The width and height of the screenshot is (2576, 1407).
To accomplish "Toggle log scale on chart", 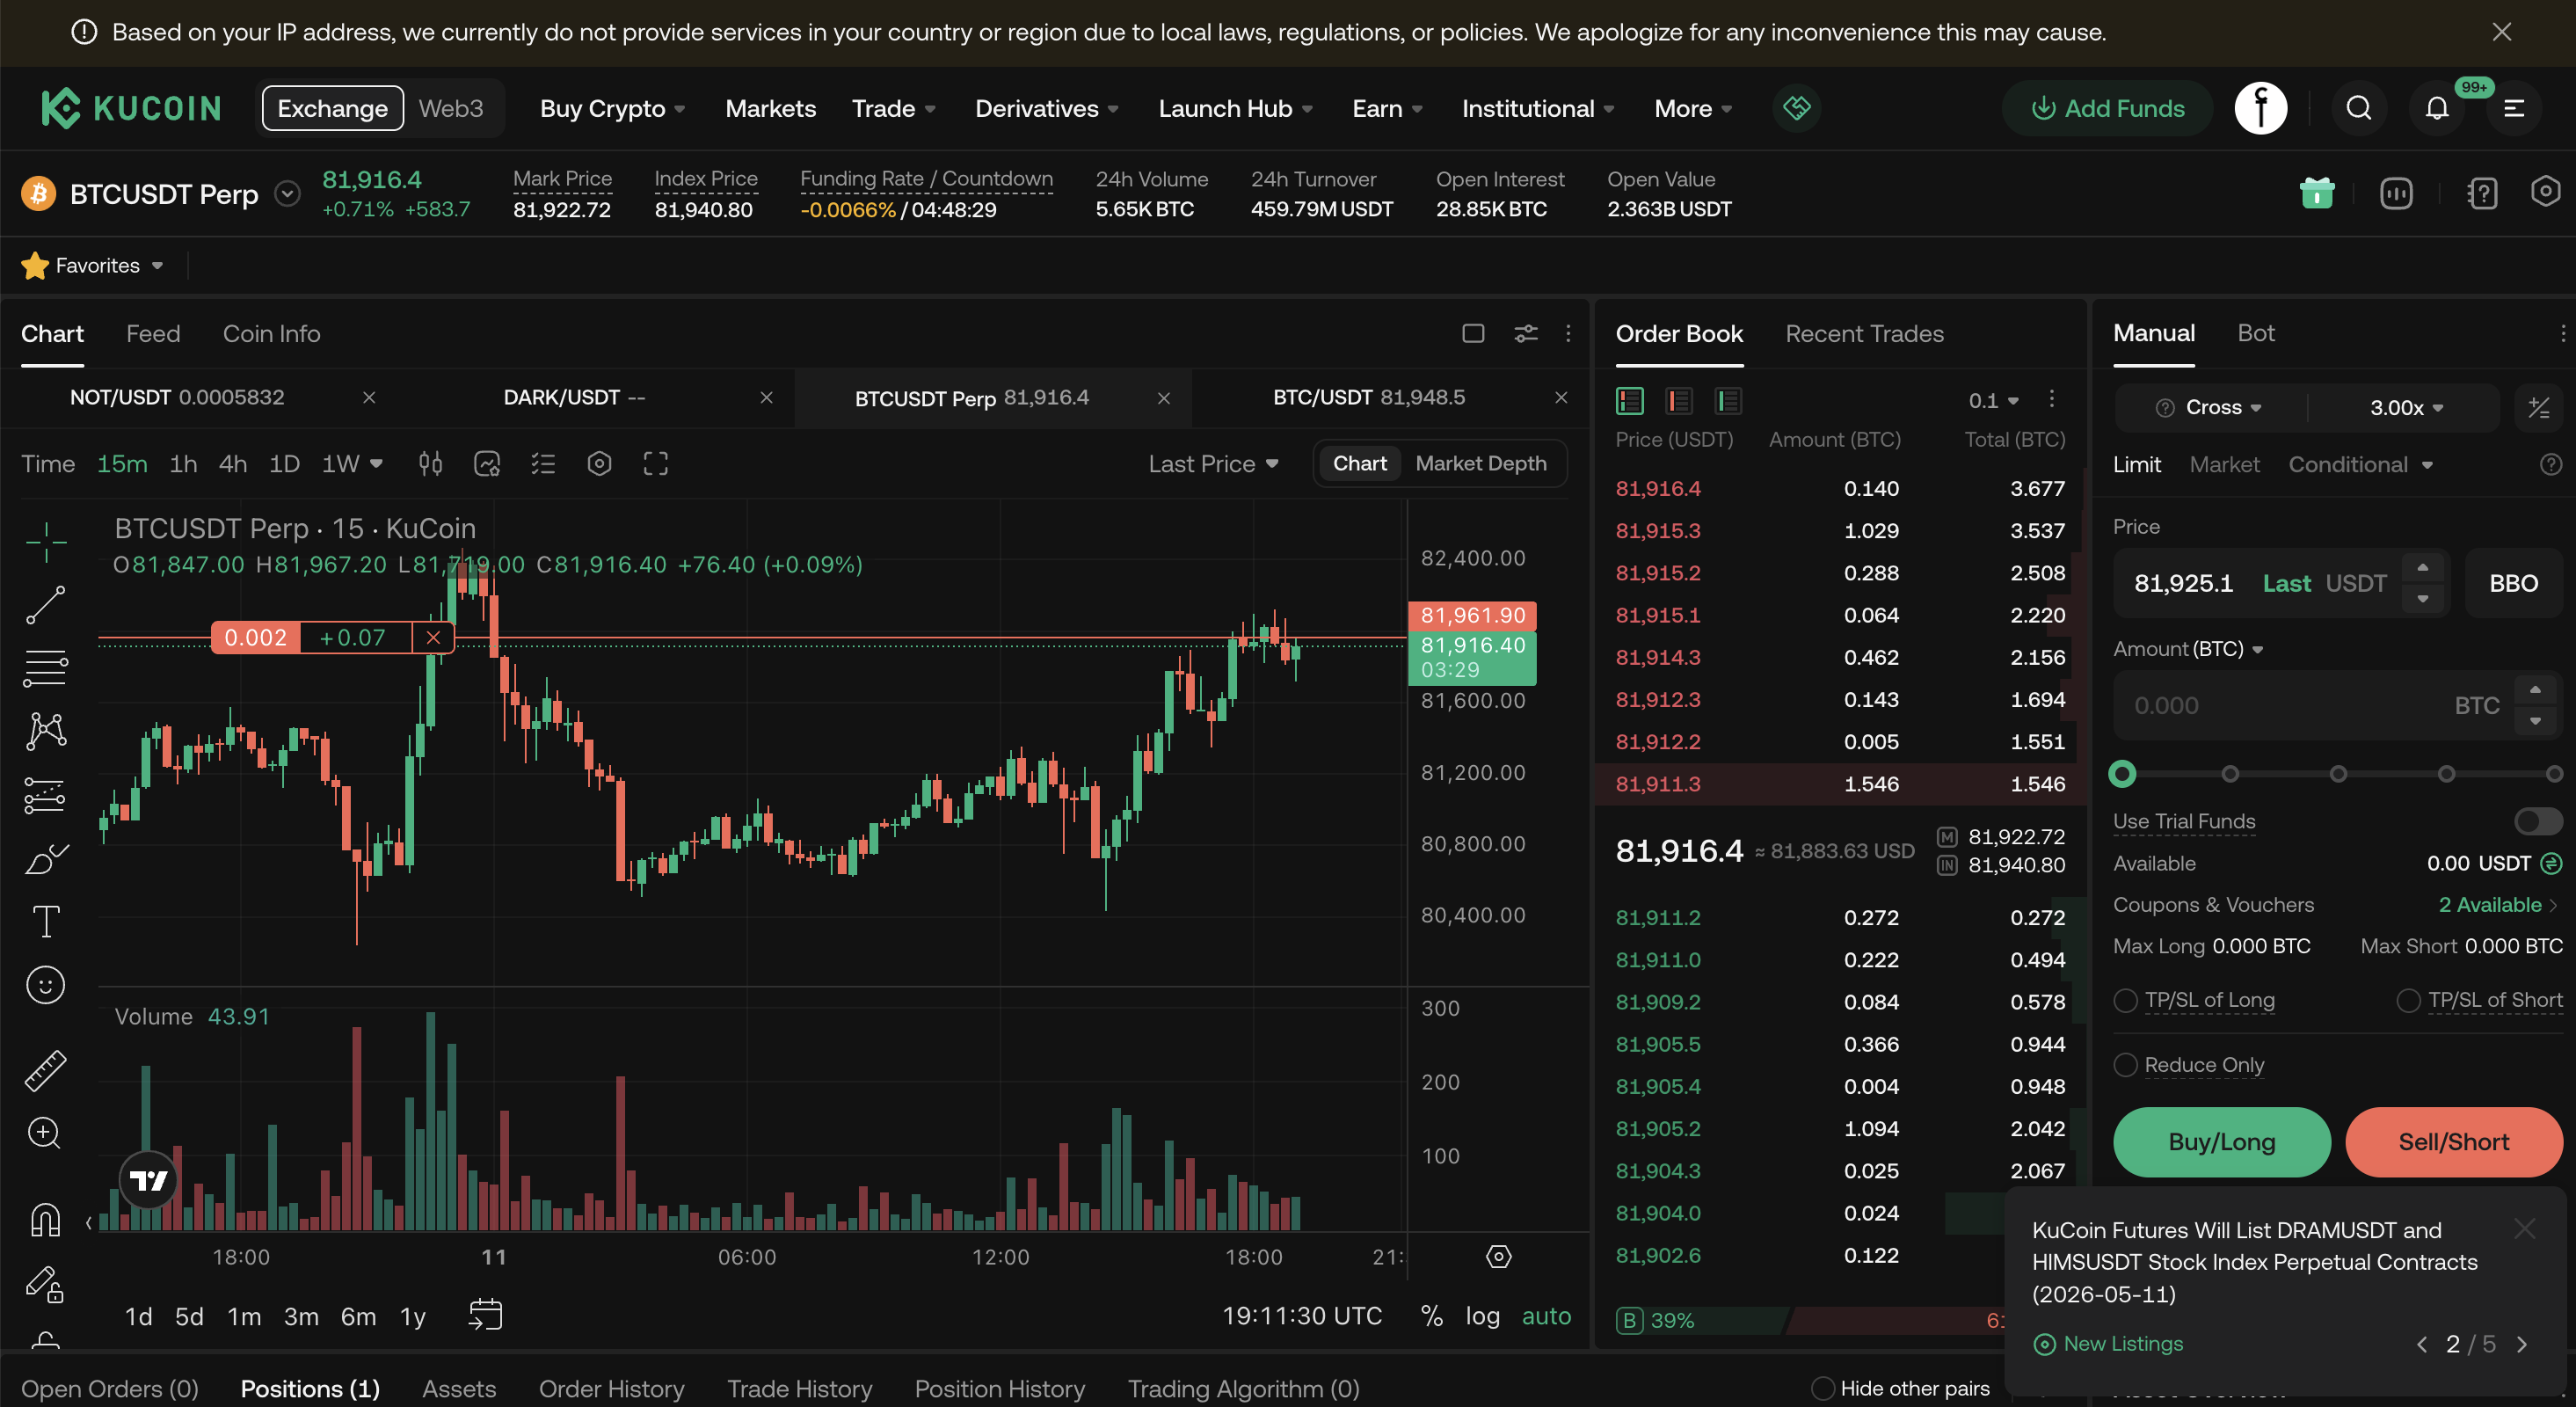I will [x=1483, y=1316].
